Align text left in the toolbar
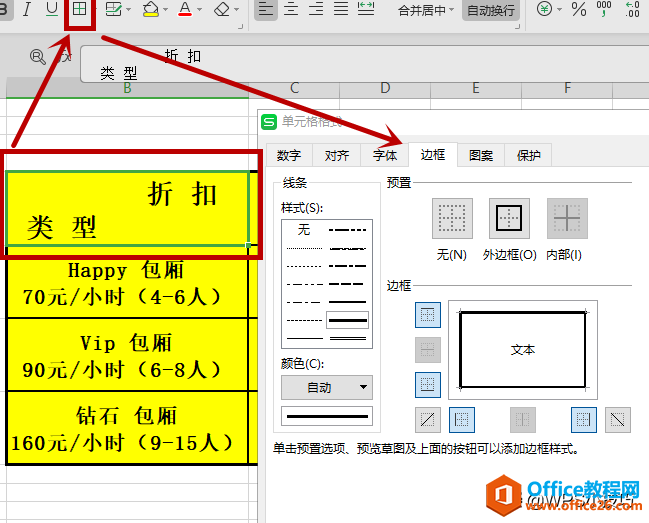649x523 pixels. click(x=266, y=9)
